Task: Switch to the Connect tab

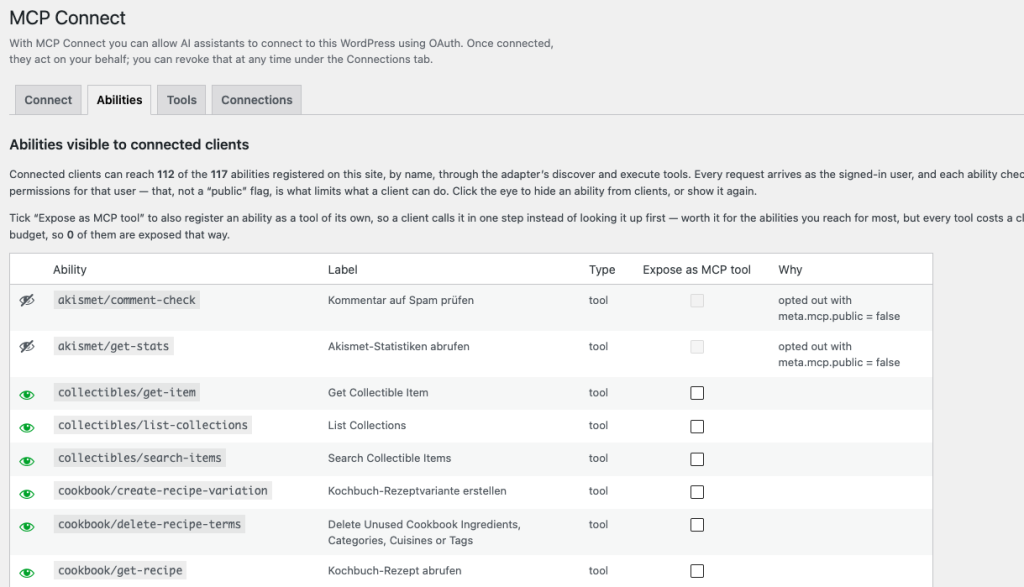Action: [x=48, y=100]
